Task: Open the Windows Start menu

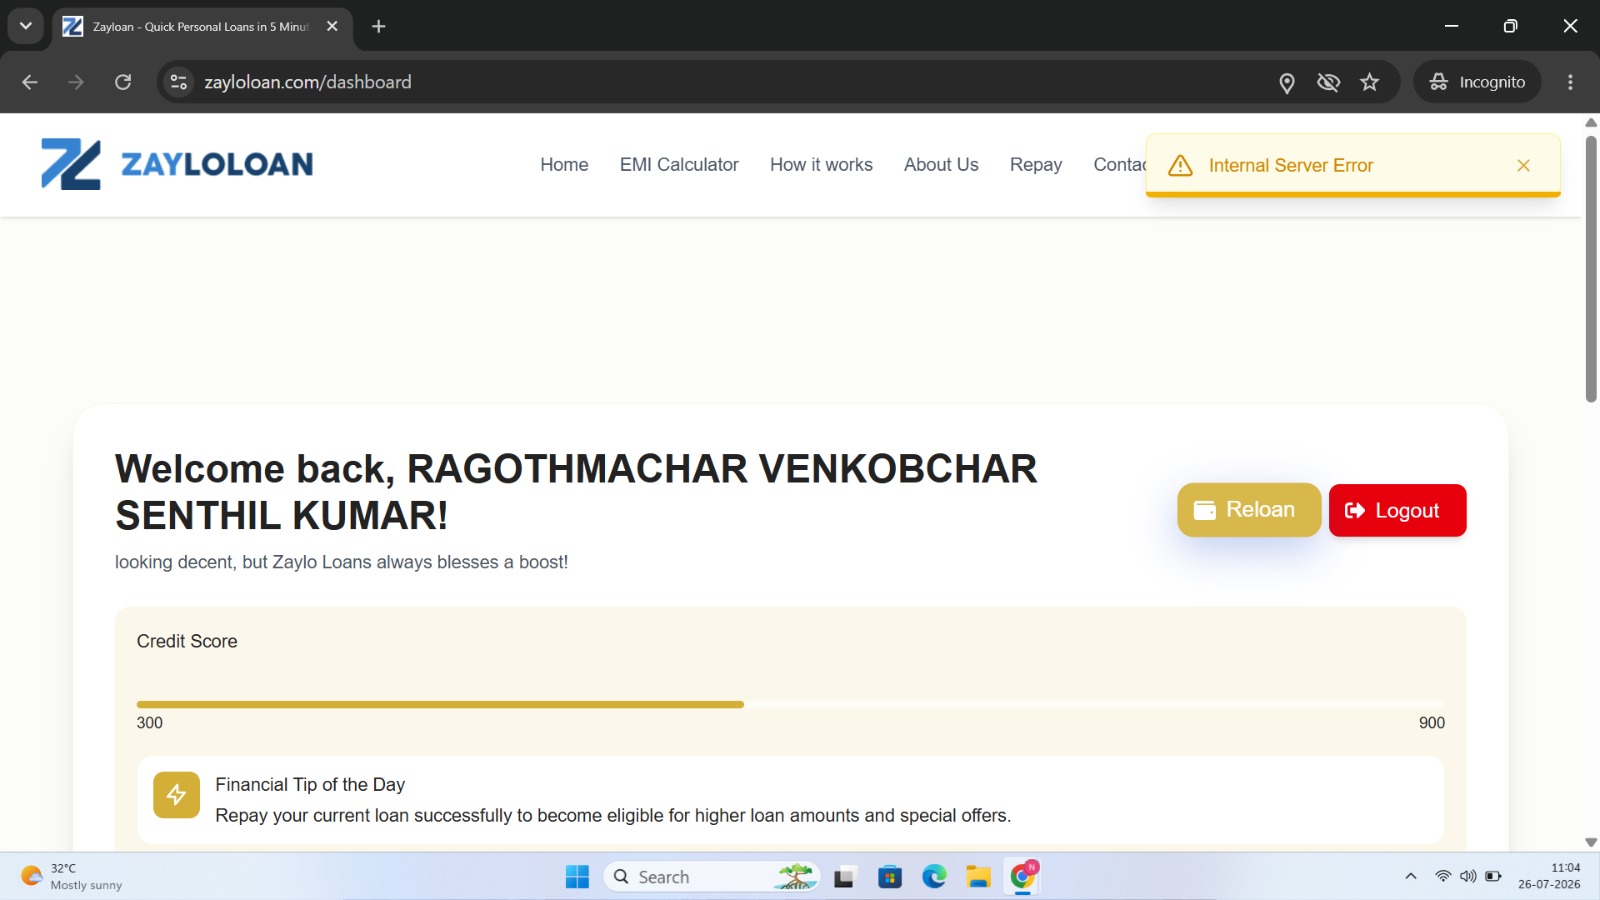Action: pos(577,877)
